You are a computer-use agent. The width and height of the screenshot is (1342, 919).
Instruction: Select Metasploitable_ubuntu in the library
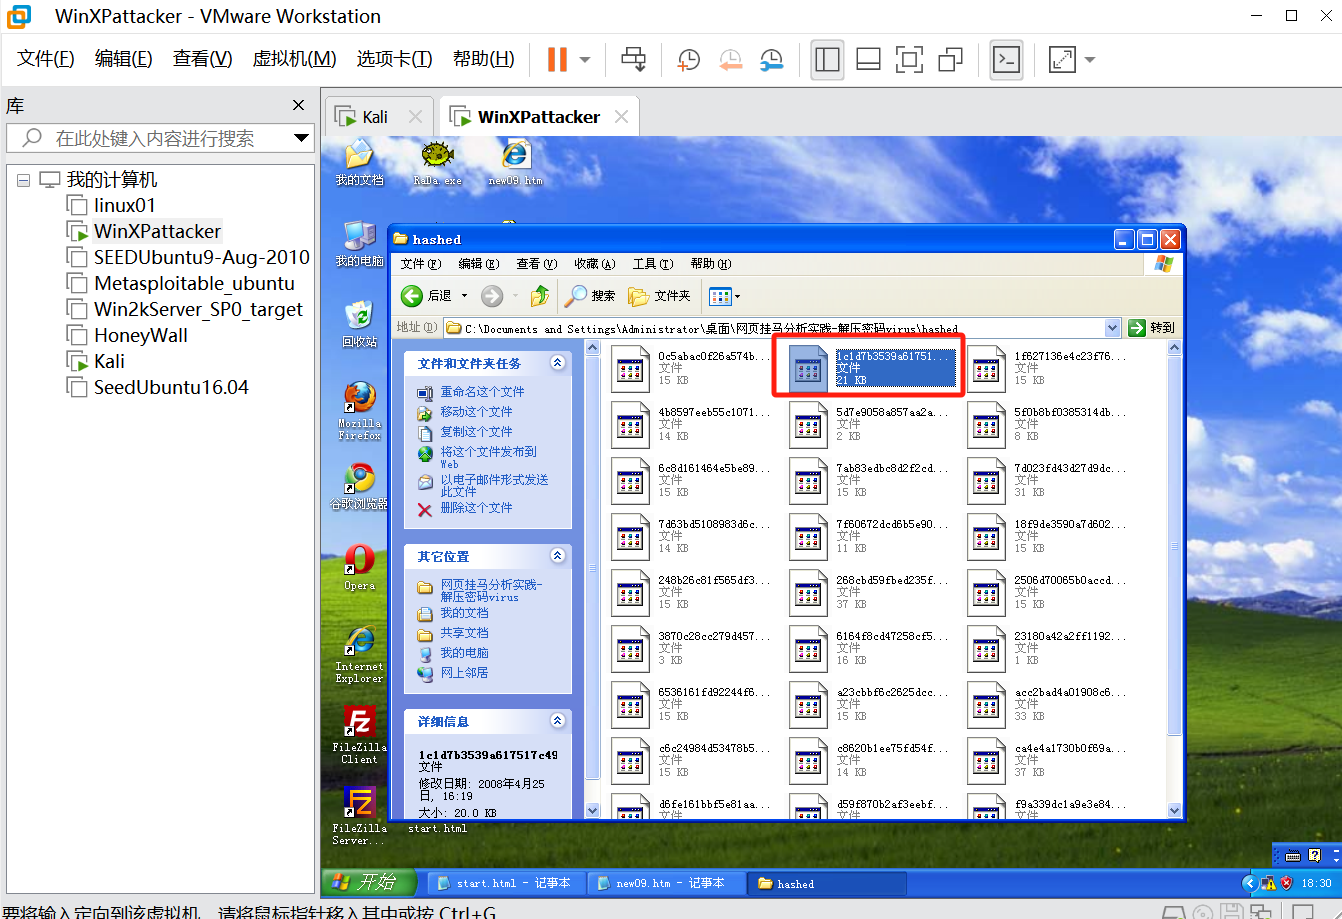point(194,283)
